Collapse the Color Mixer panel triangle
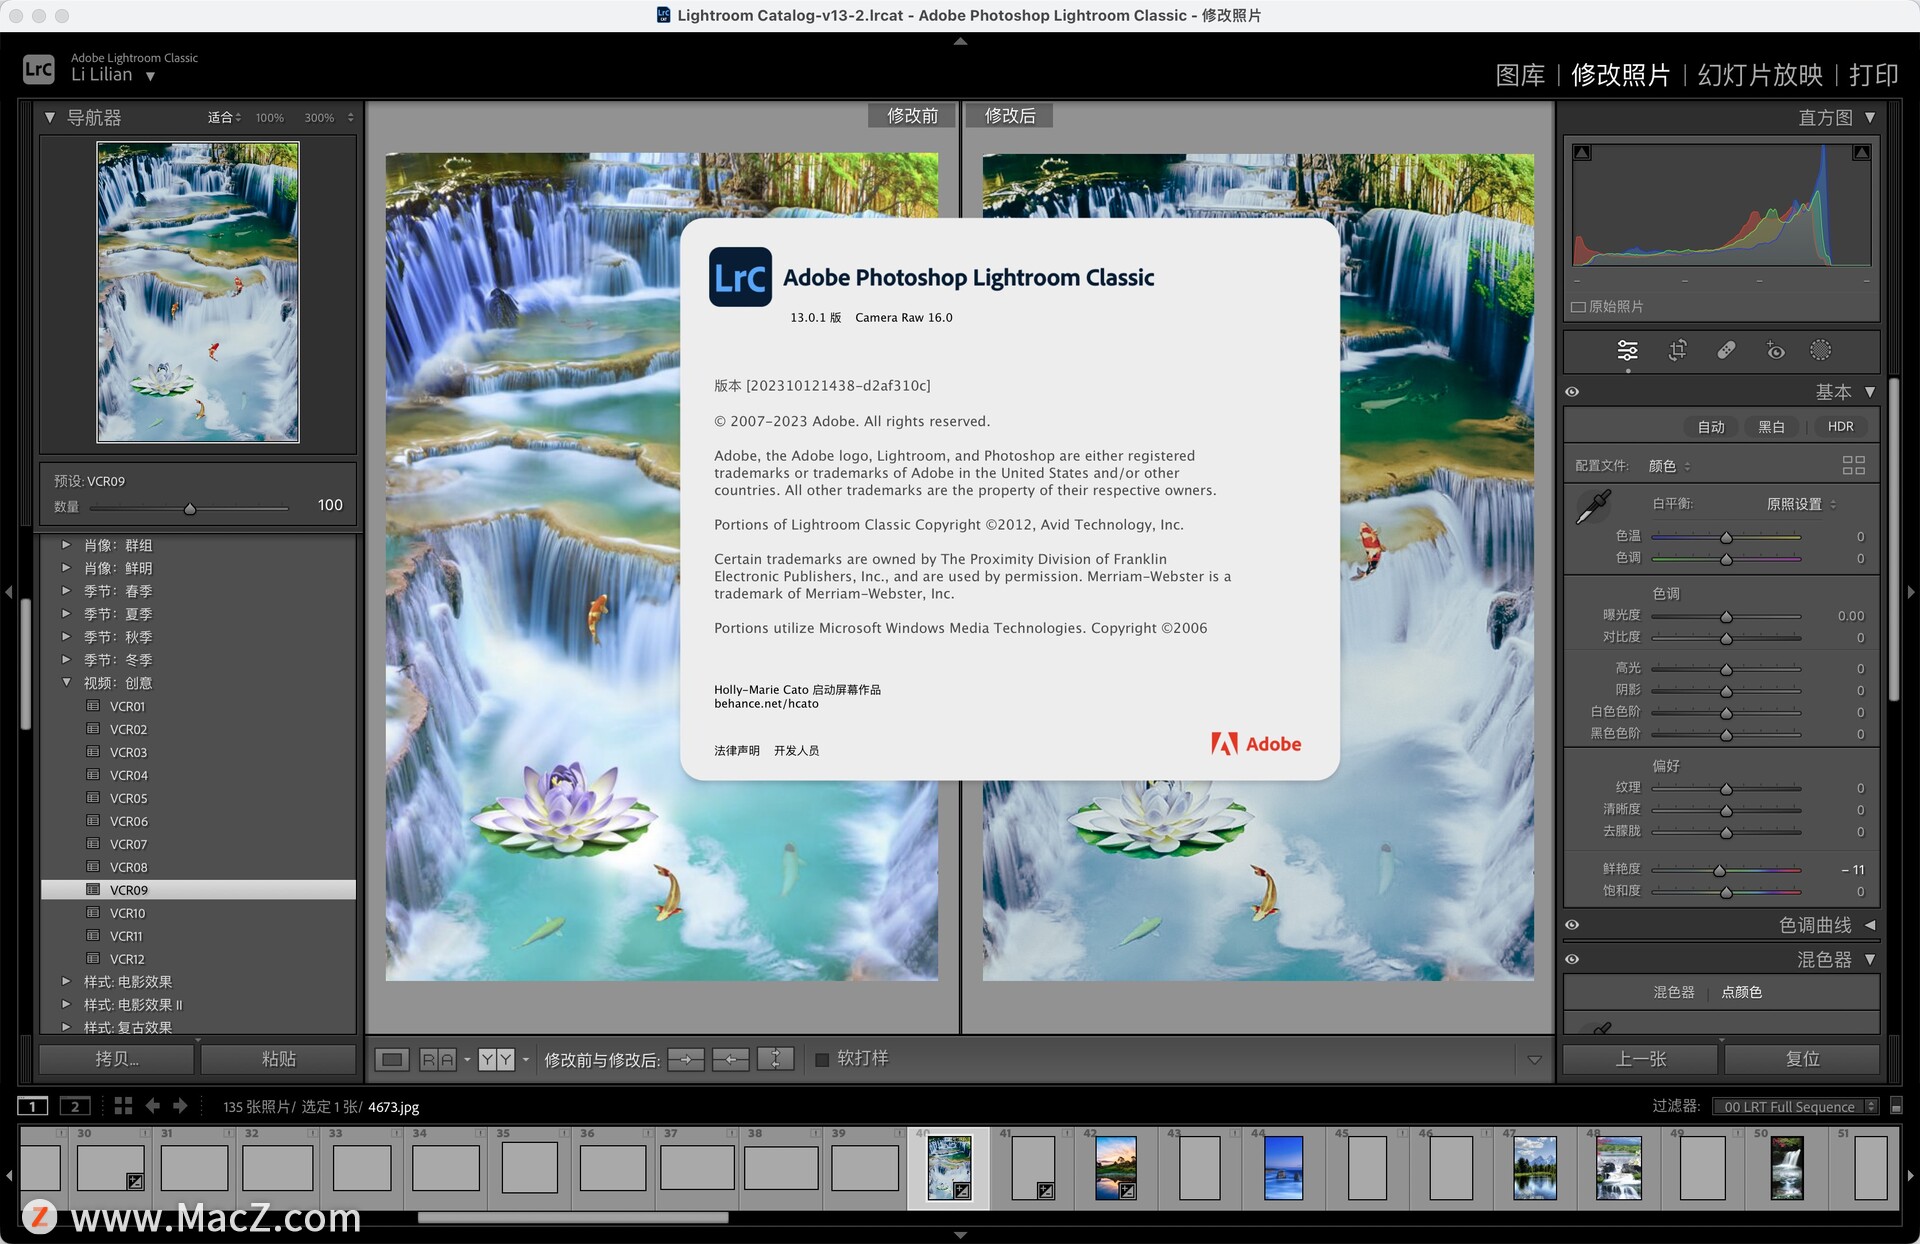The height and width of the screenshot is (1244, 1920). click(1869, 959)
